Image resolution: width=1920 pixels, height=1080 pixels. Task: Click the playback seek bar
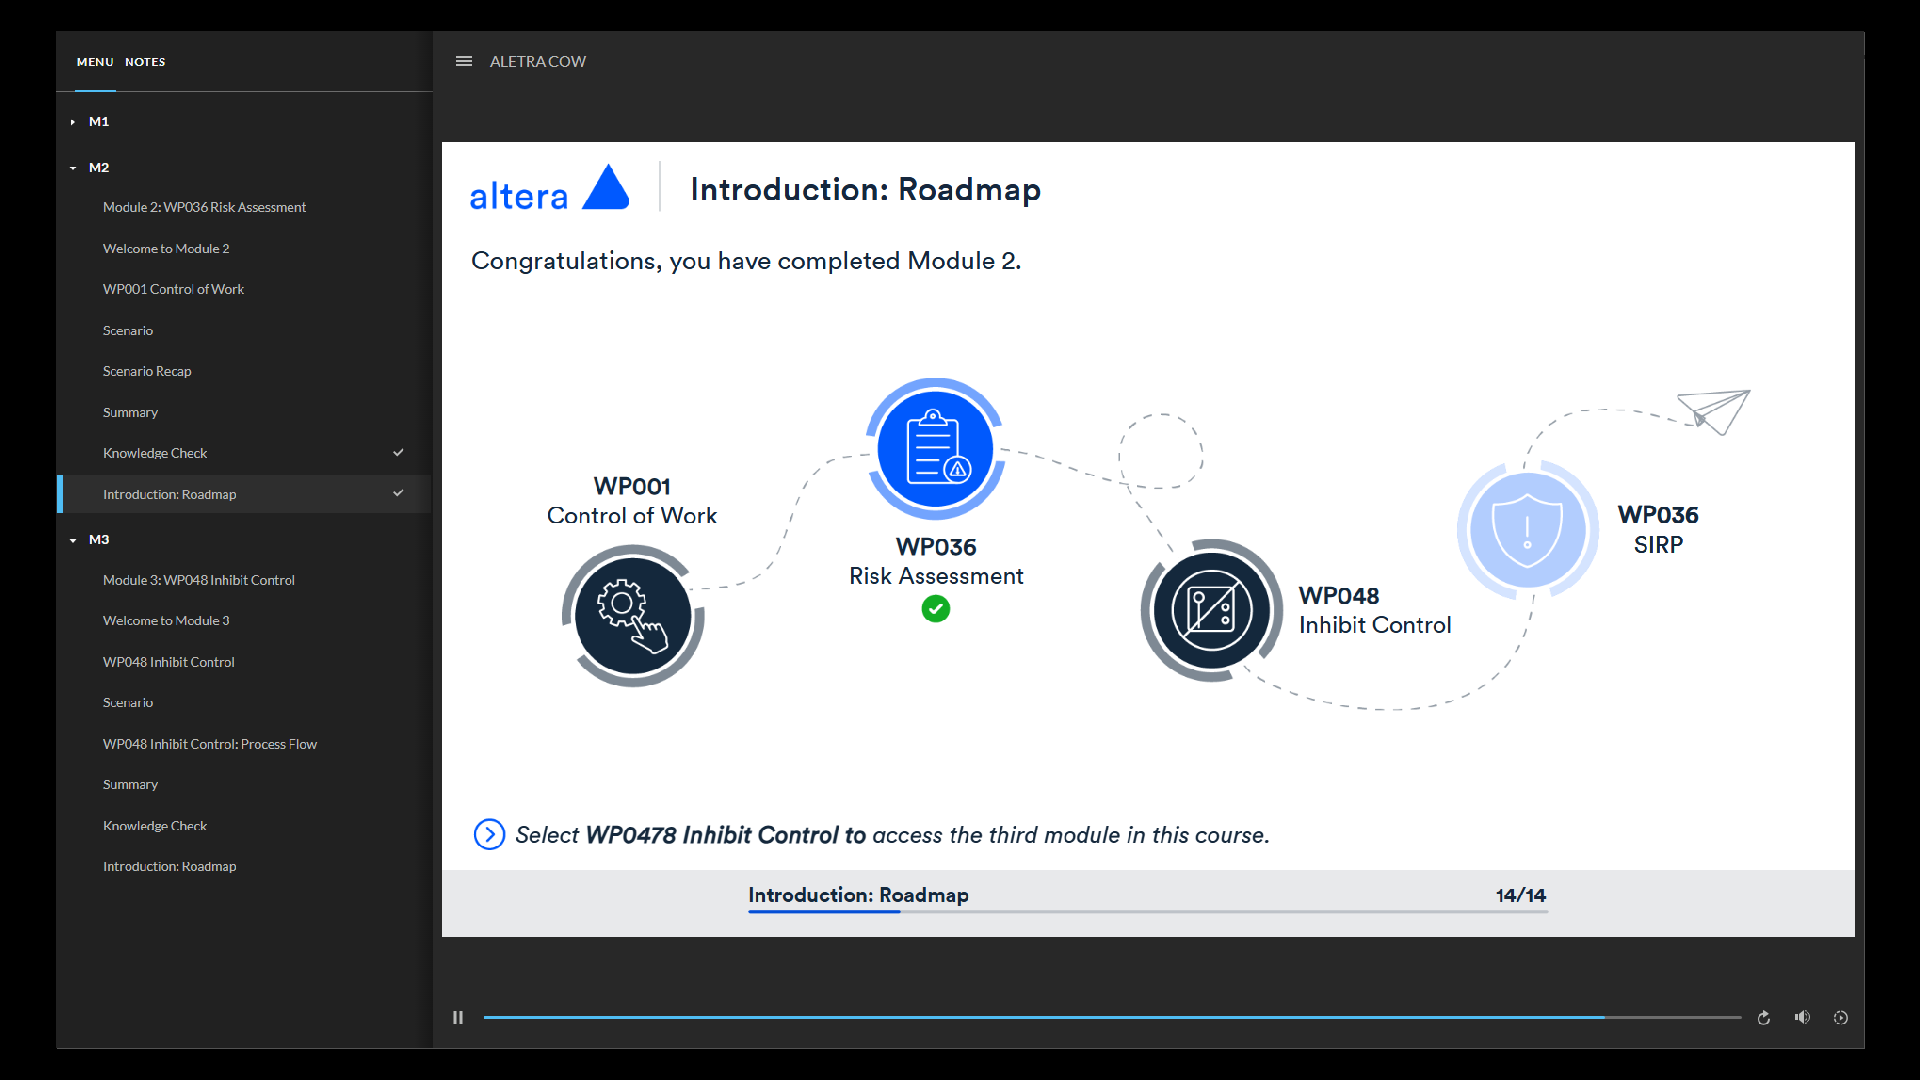point(1110,1017)
